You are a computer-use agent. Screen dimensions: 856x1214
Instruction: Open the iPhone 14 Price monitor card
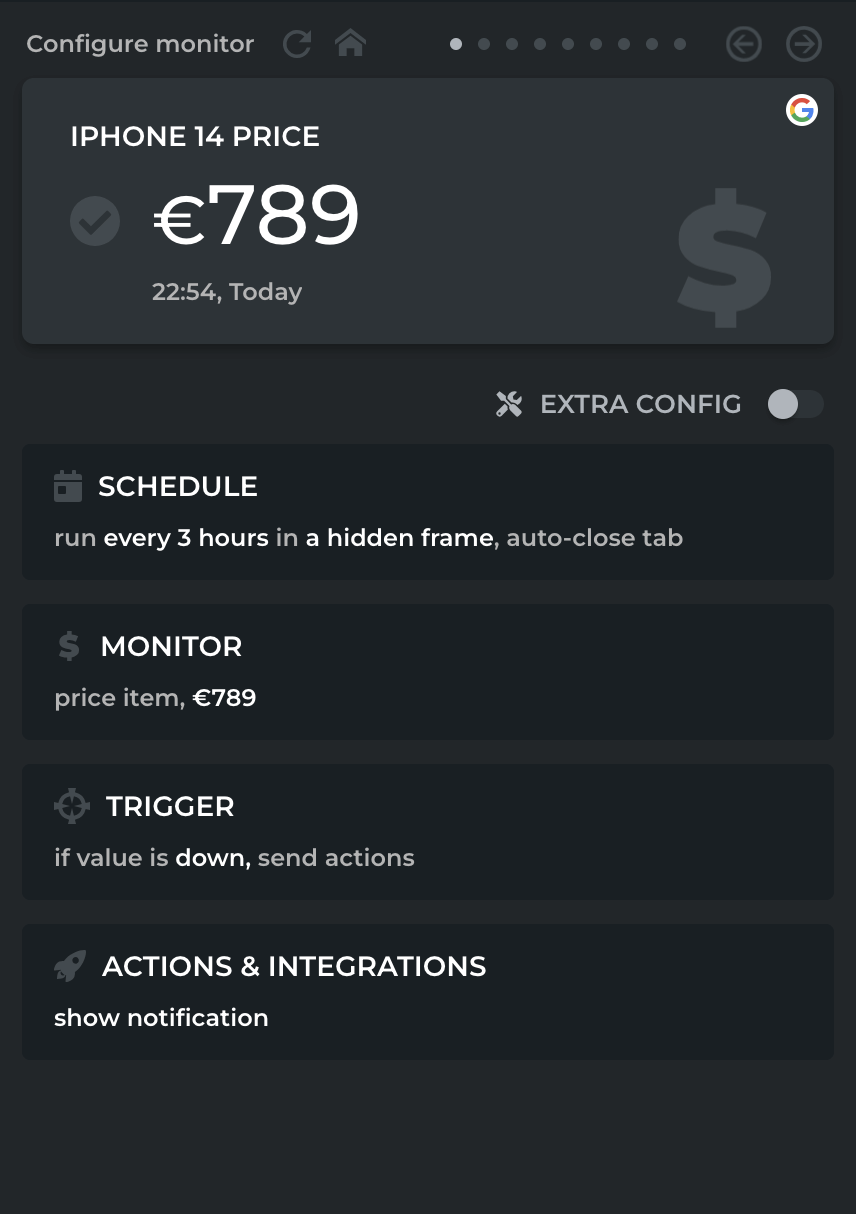[427, 211]
